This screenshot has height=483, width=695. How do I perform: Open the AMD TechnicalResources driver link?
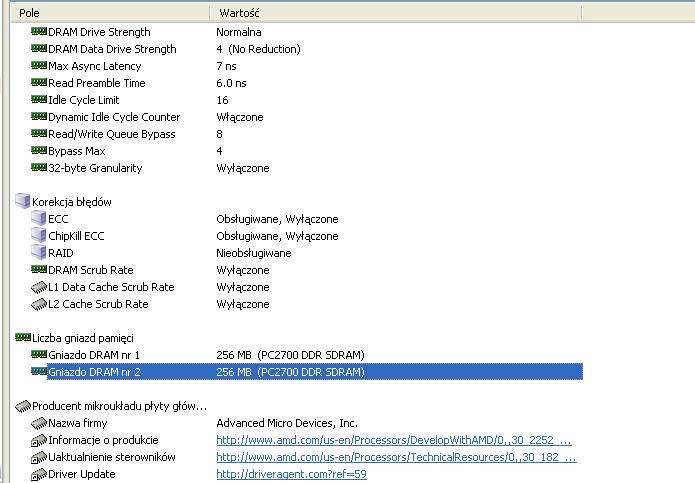pyautogui.click(x=396, y=457)
